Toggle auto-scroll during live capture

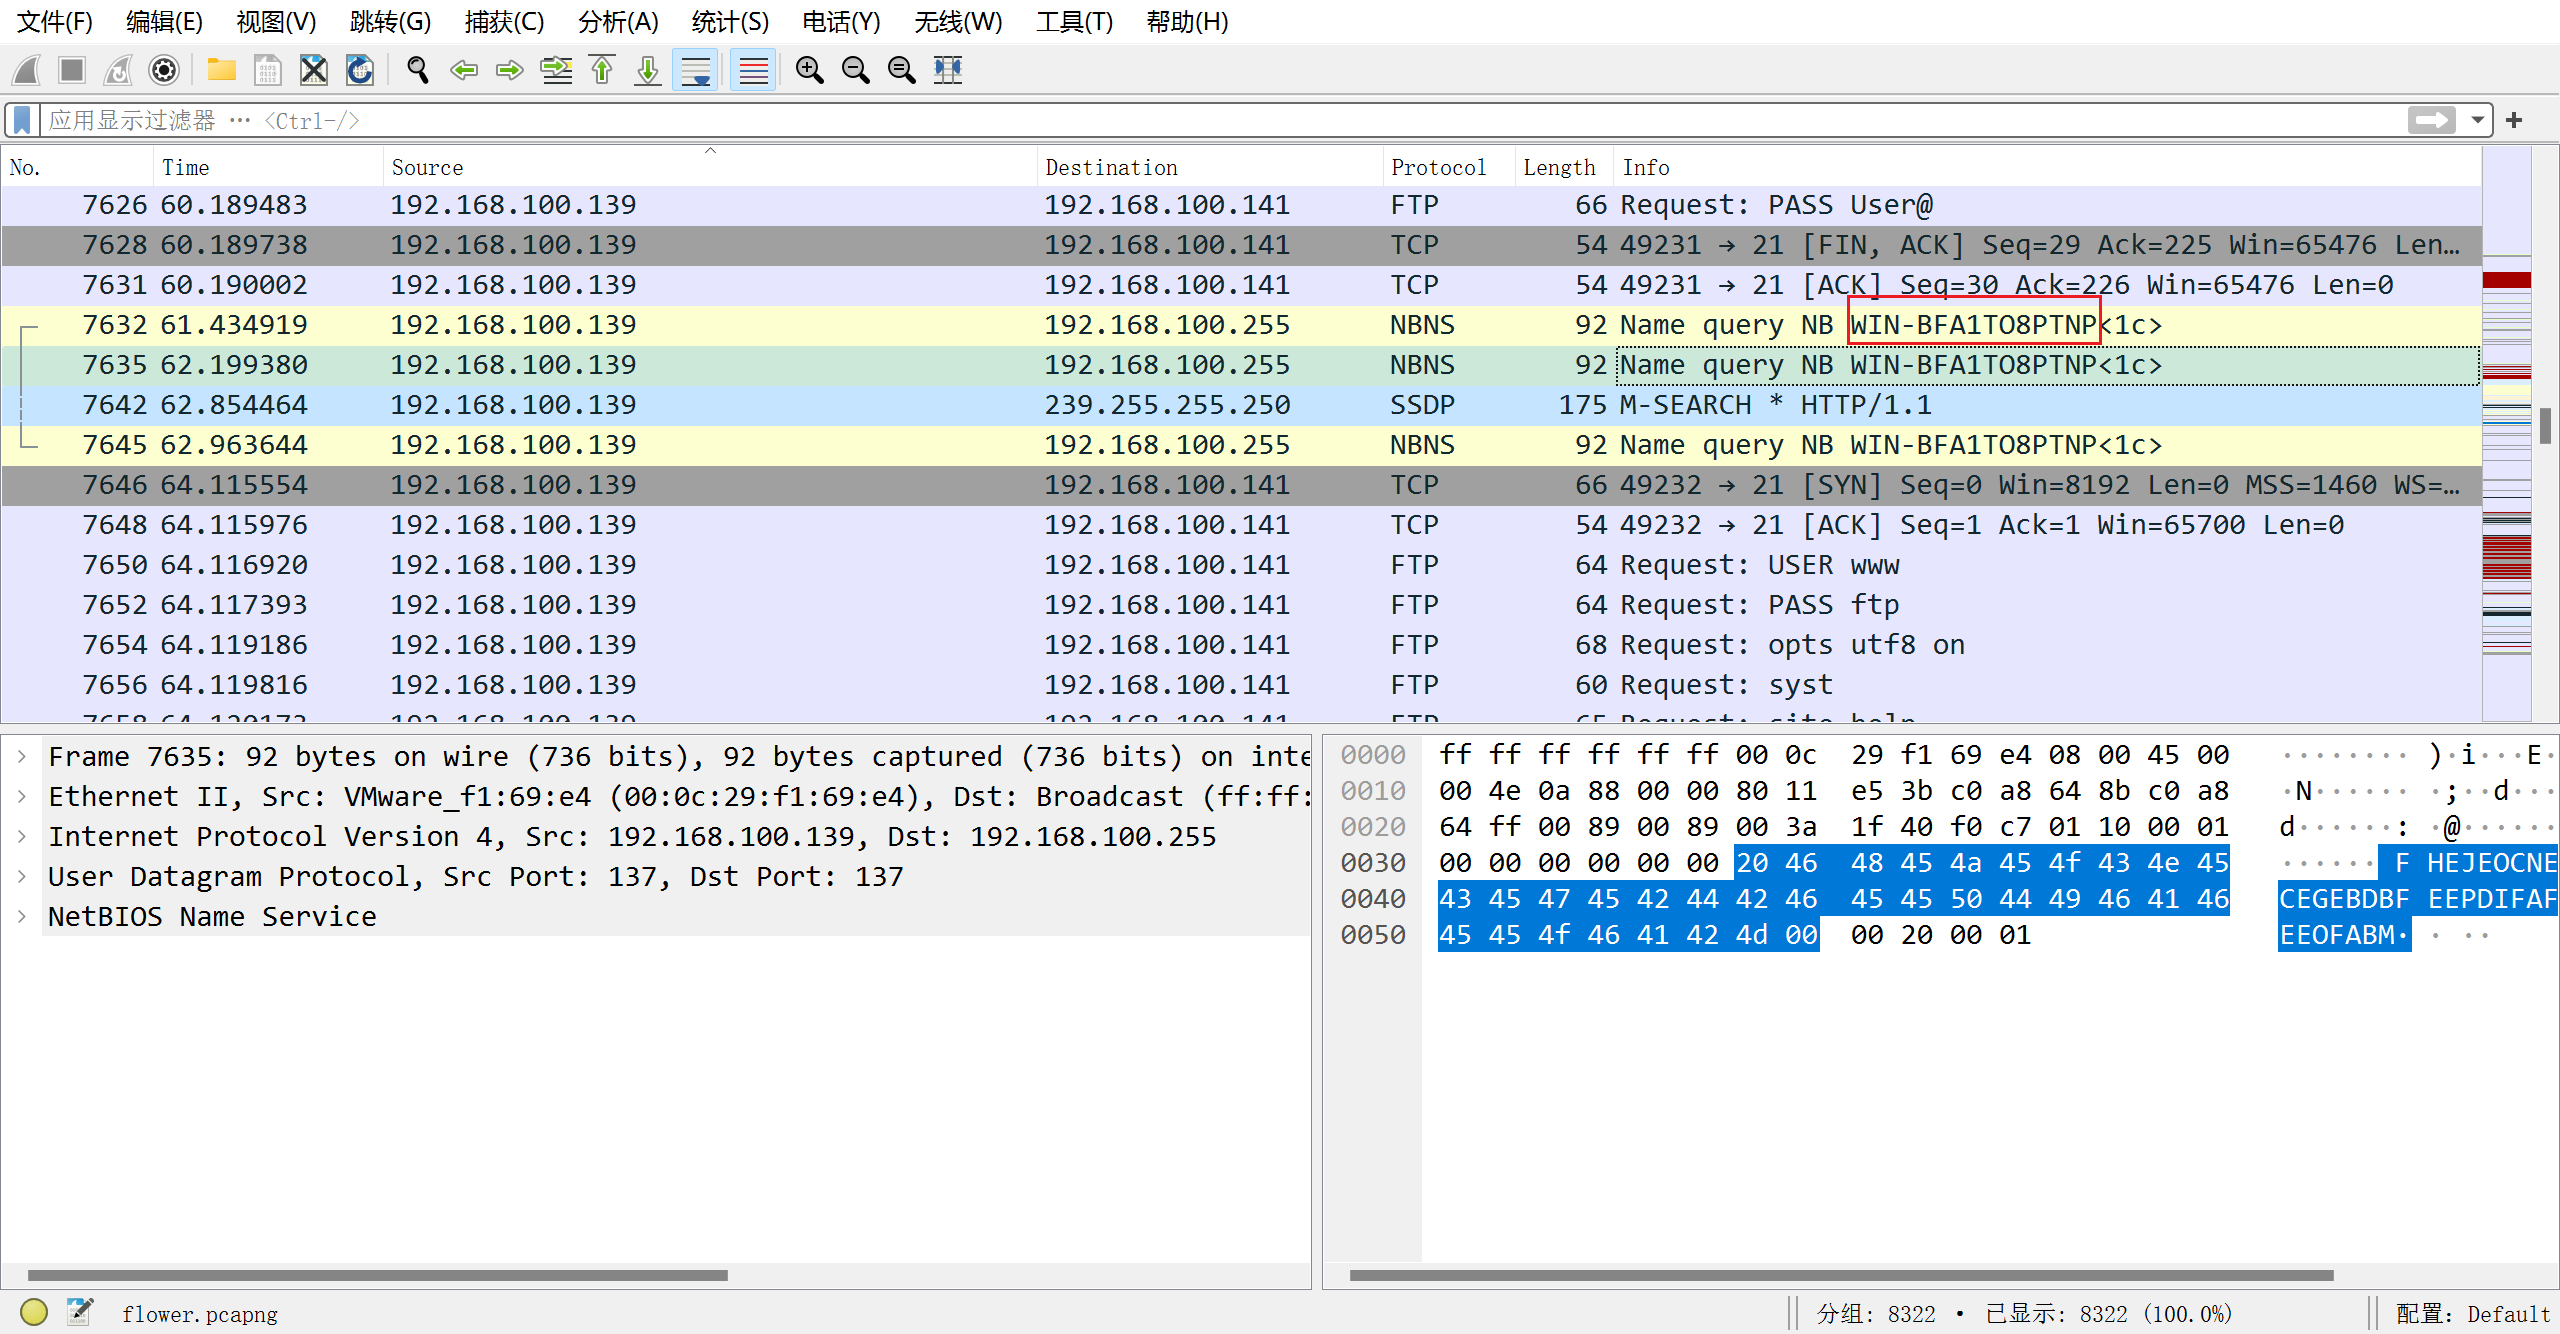click(x=695, y=70)
